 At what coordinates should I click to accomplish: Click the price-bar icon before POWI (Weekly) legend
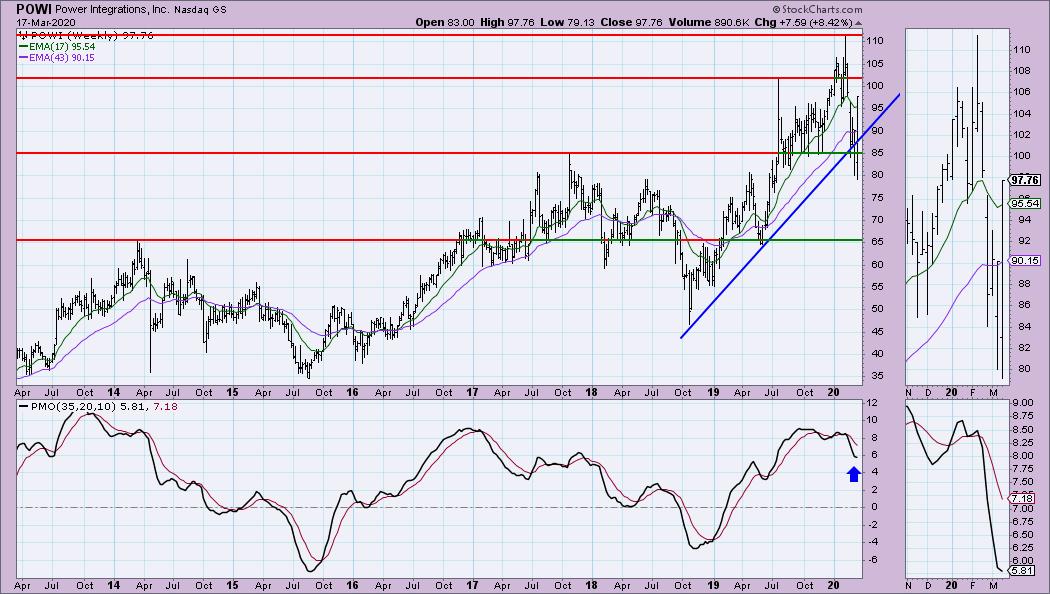(x=23, y=35)
